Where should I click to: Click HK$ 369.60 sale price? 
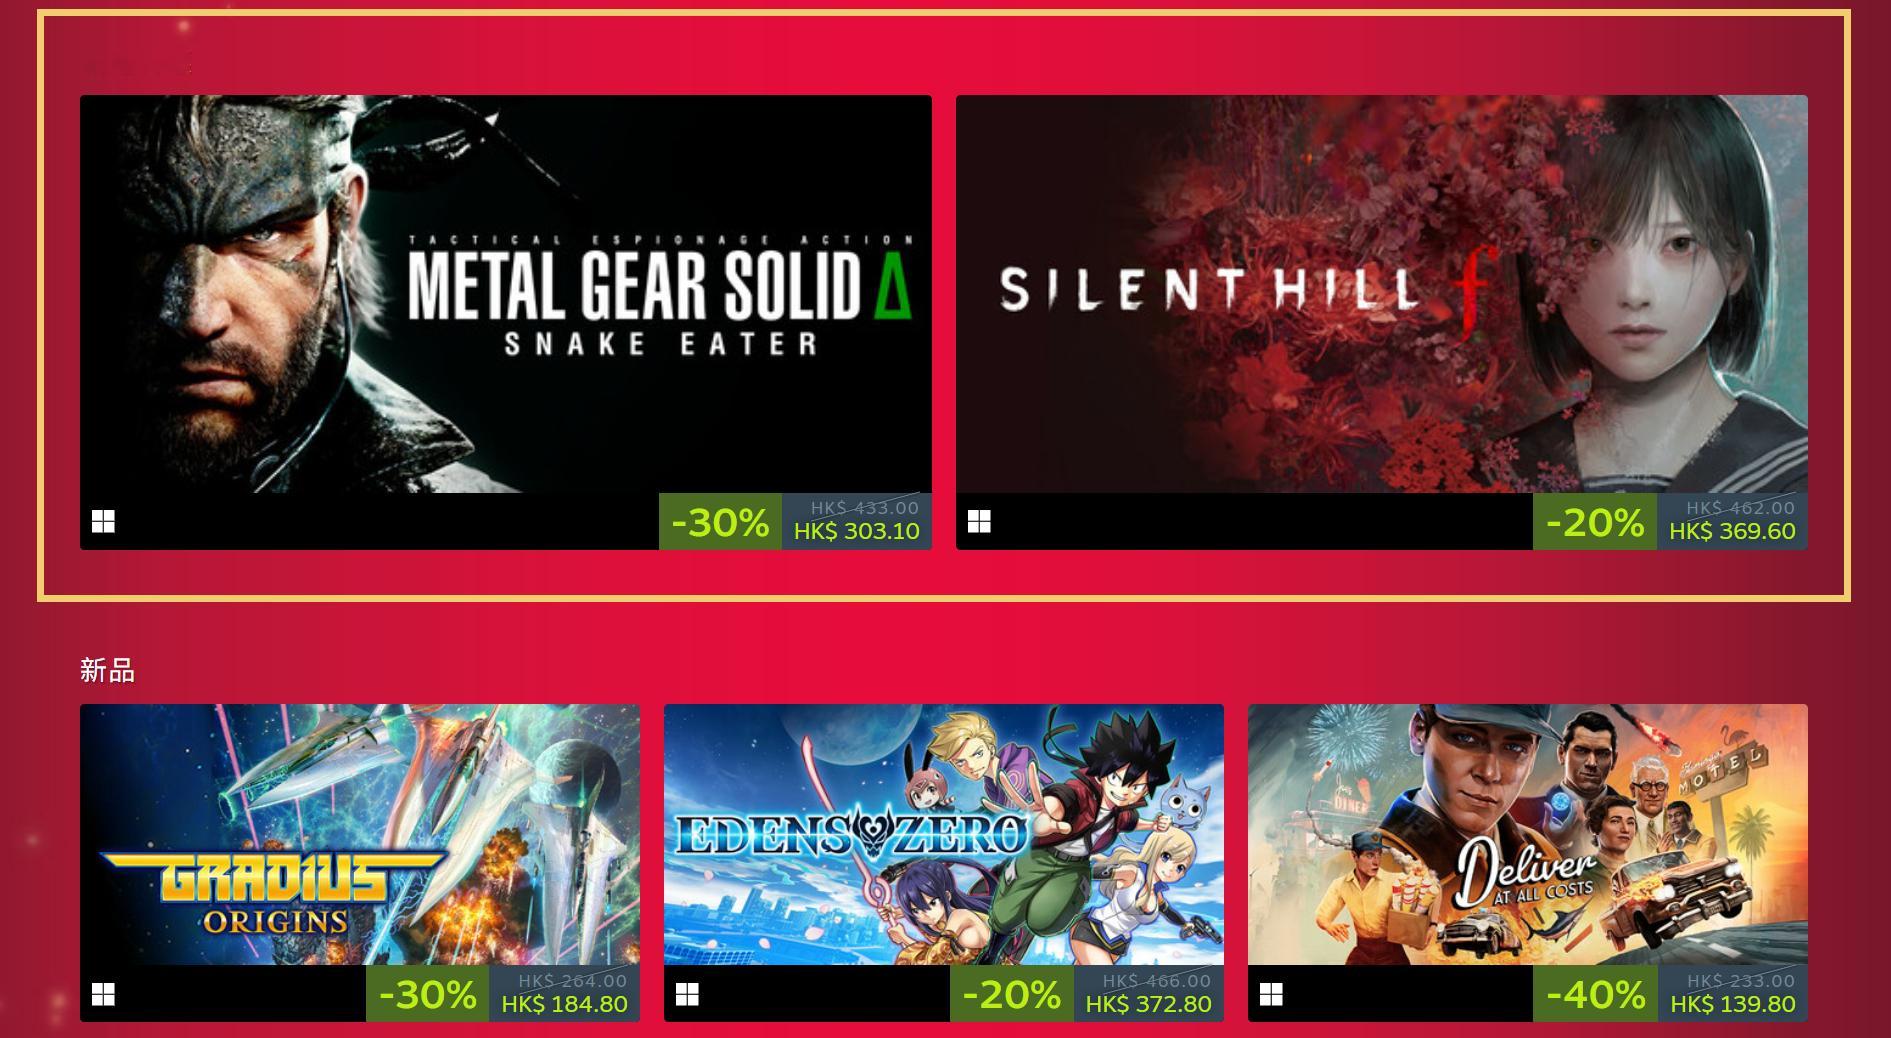pyautogui.click(x=1732, y=531)
